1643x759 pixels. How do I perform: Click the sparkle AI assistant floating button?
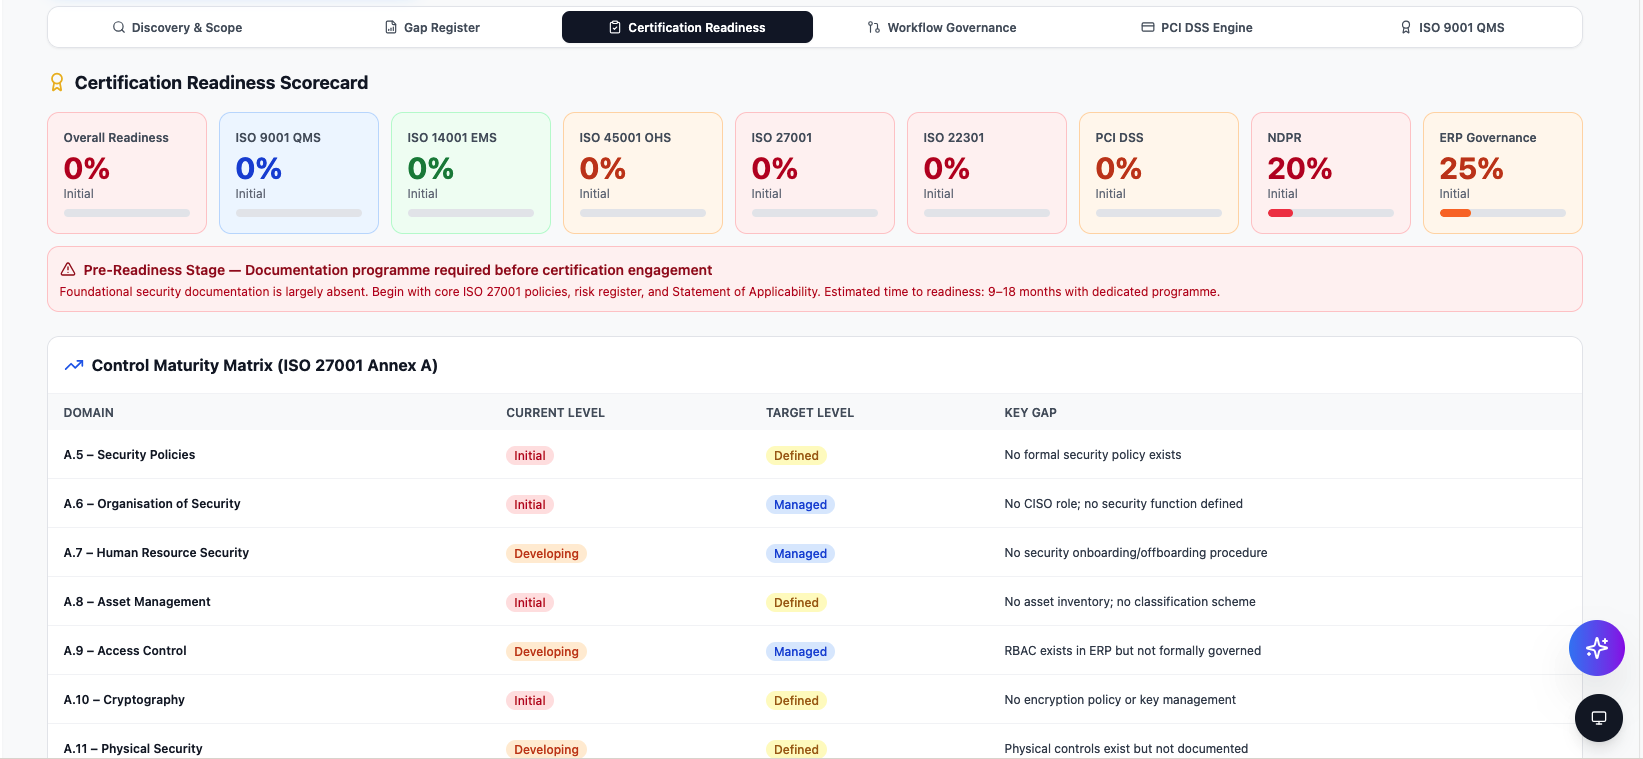pyautogui.click(x=1596, y=648)
